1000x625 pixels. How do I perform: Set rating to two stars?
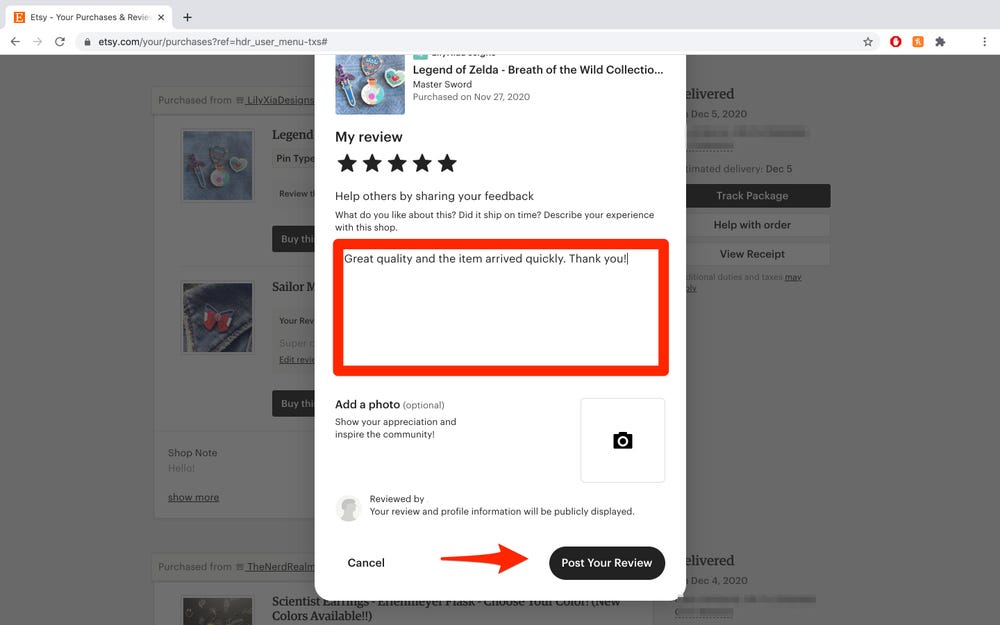point(372,163)
